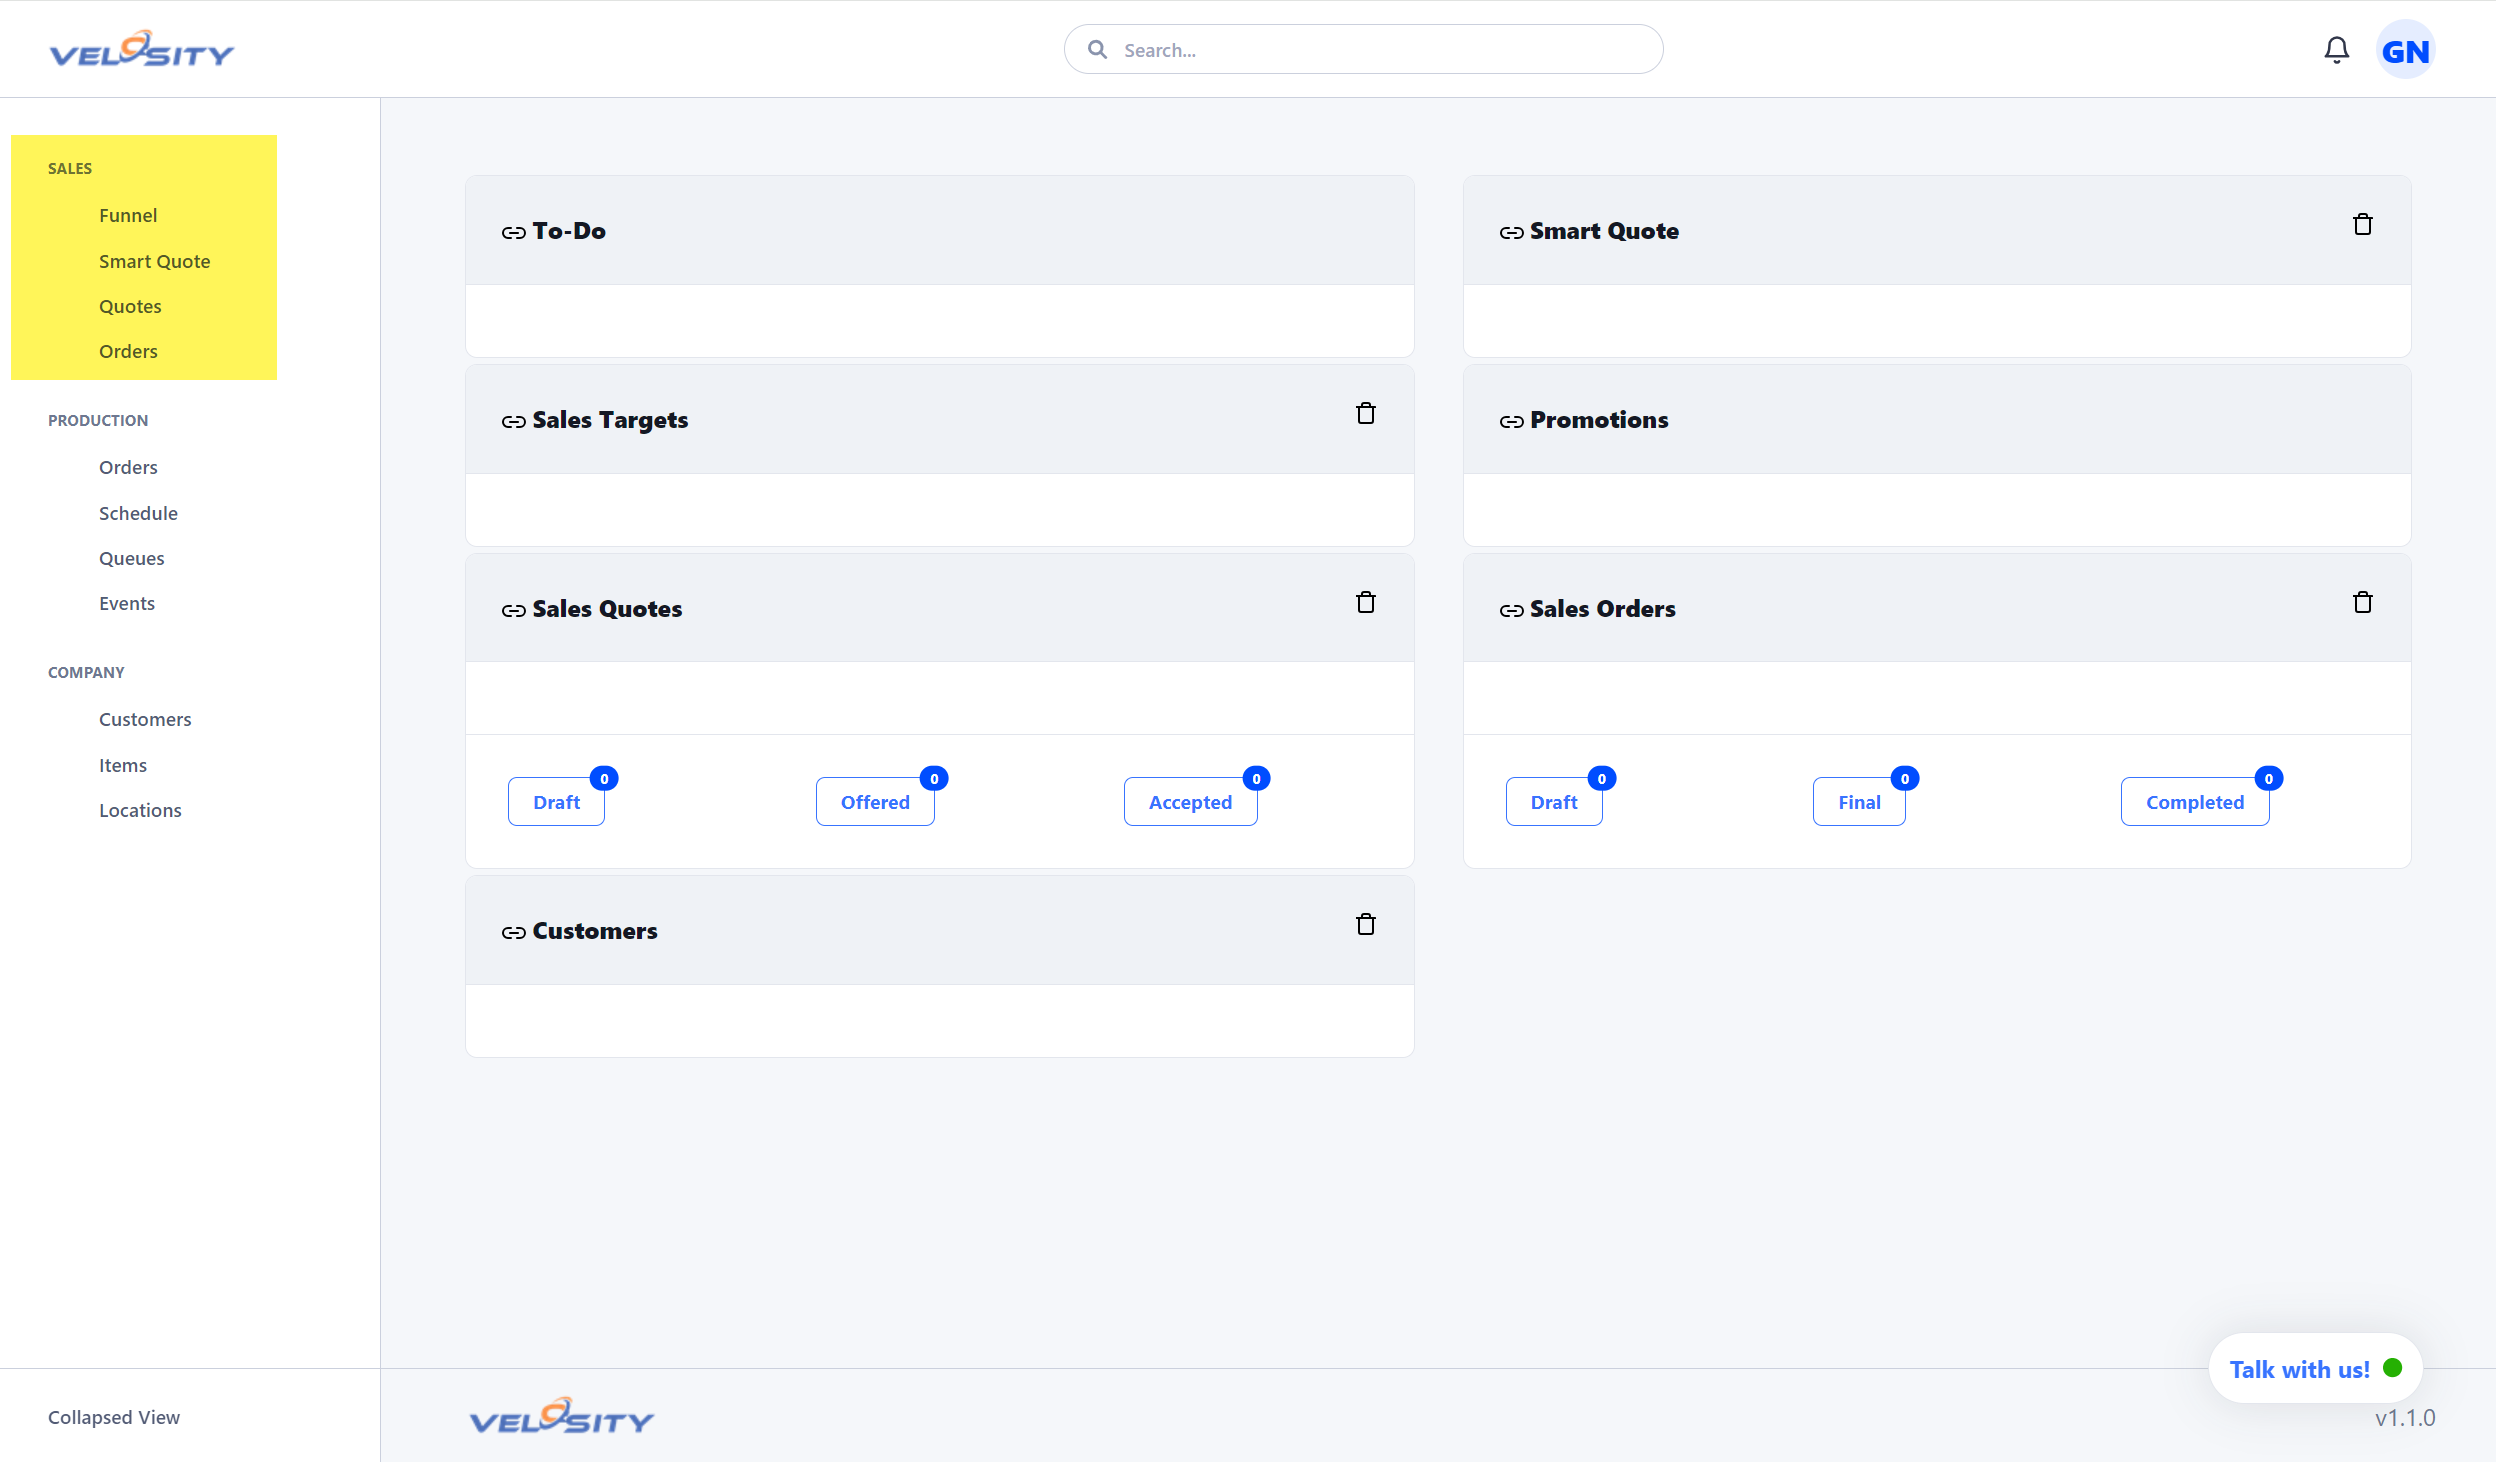Click the green online status dot in chat

pyautogui.click(x=2392, y=1367)
